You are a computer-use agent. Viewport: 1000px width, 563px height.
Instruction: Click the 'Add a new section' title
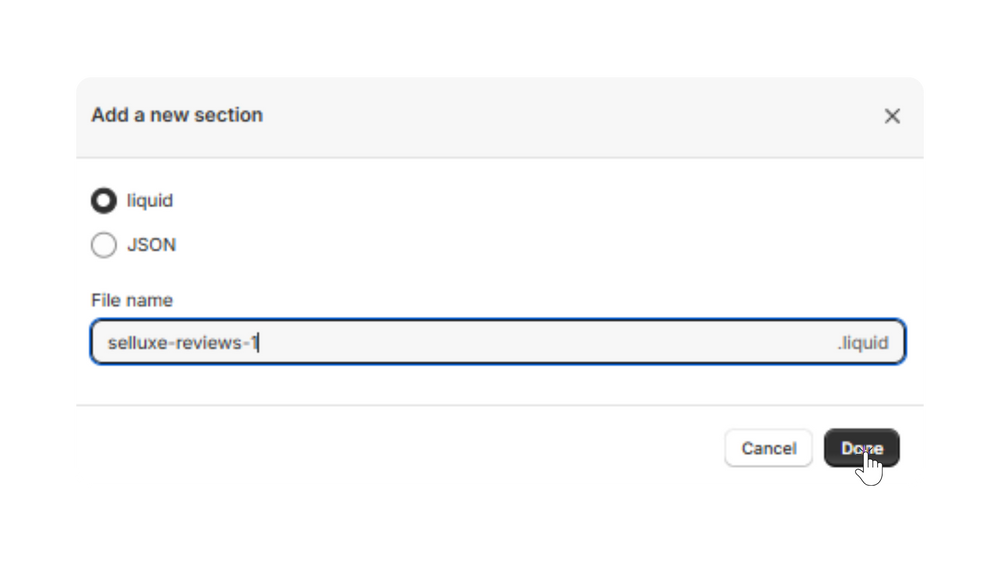coord(177,115)
